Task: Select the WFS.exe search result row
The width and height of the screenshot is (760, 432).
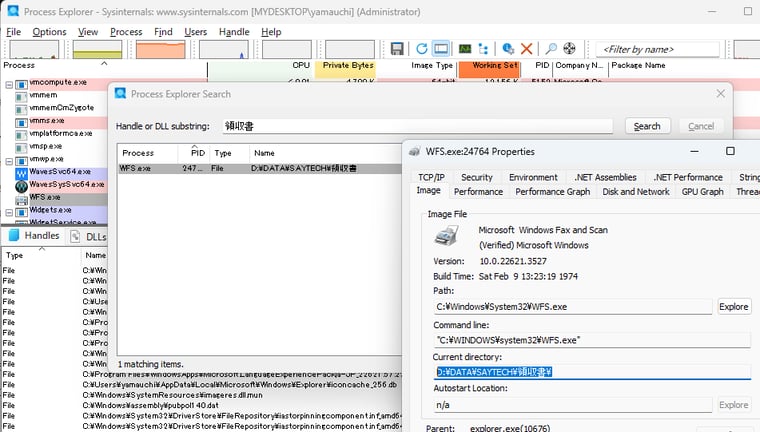Action: click(x=260, y=168)
